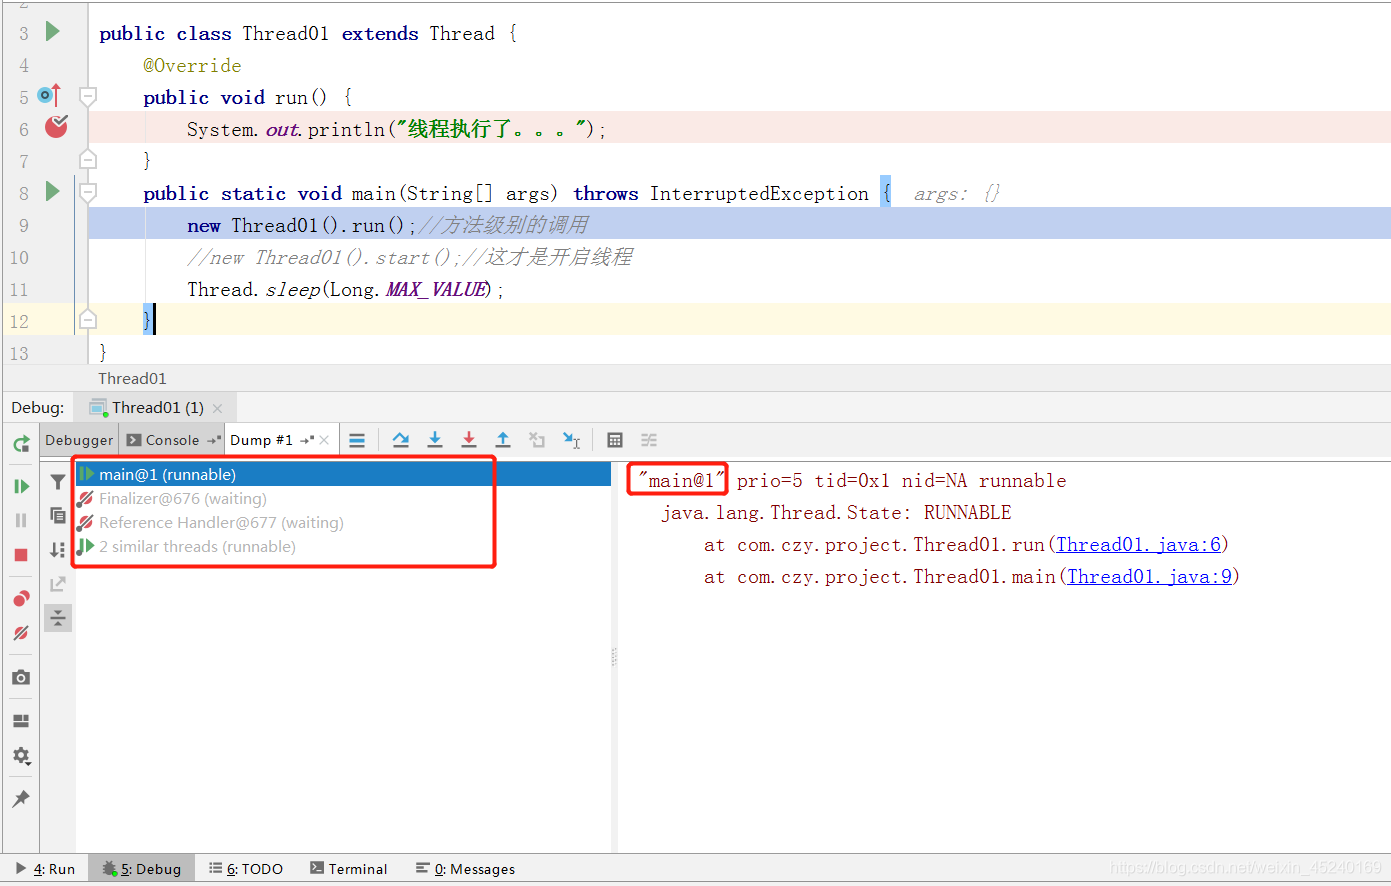Open the 0: Messages tool window

click(x=465, y=869)
